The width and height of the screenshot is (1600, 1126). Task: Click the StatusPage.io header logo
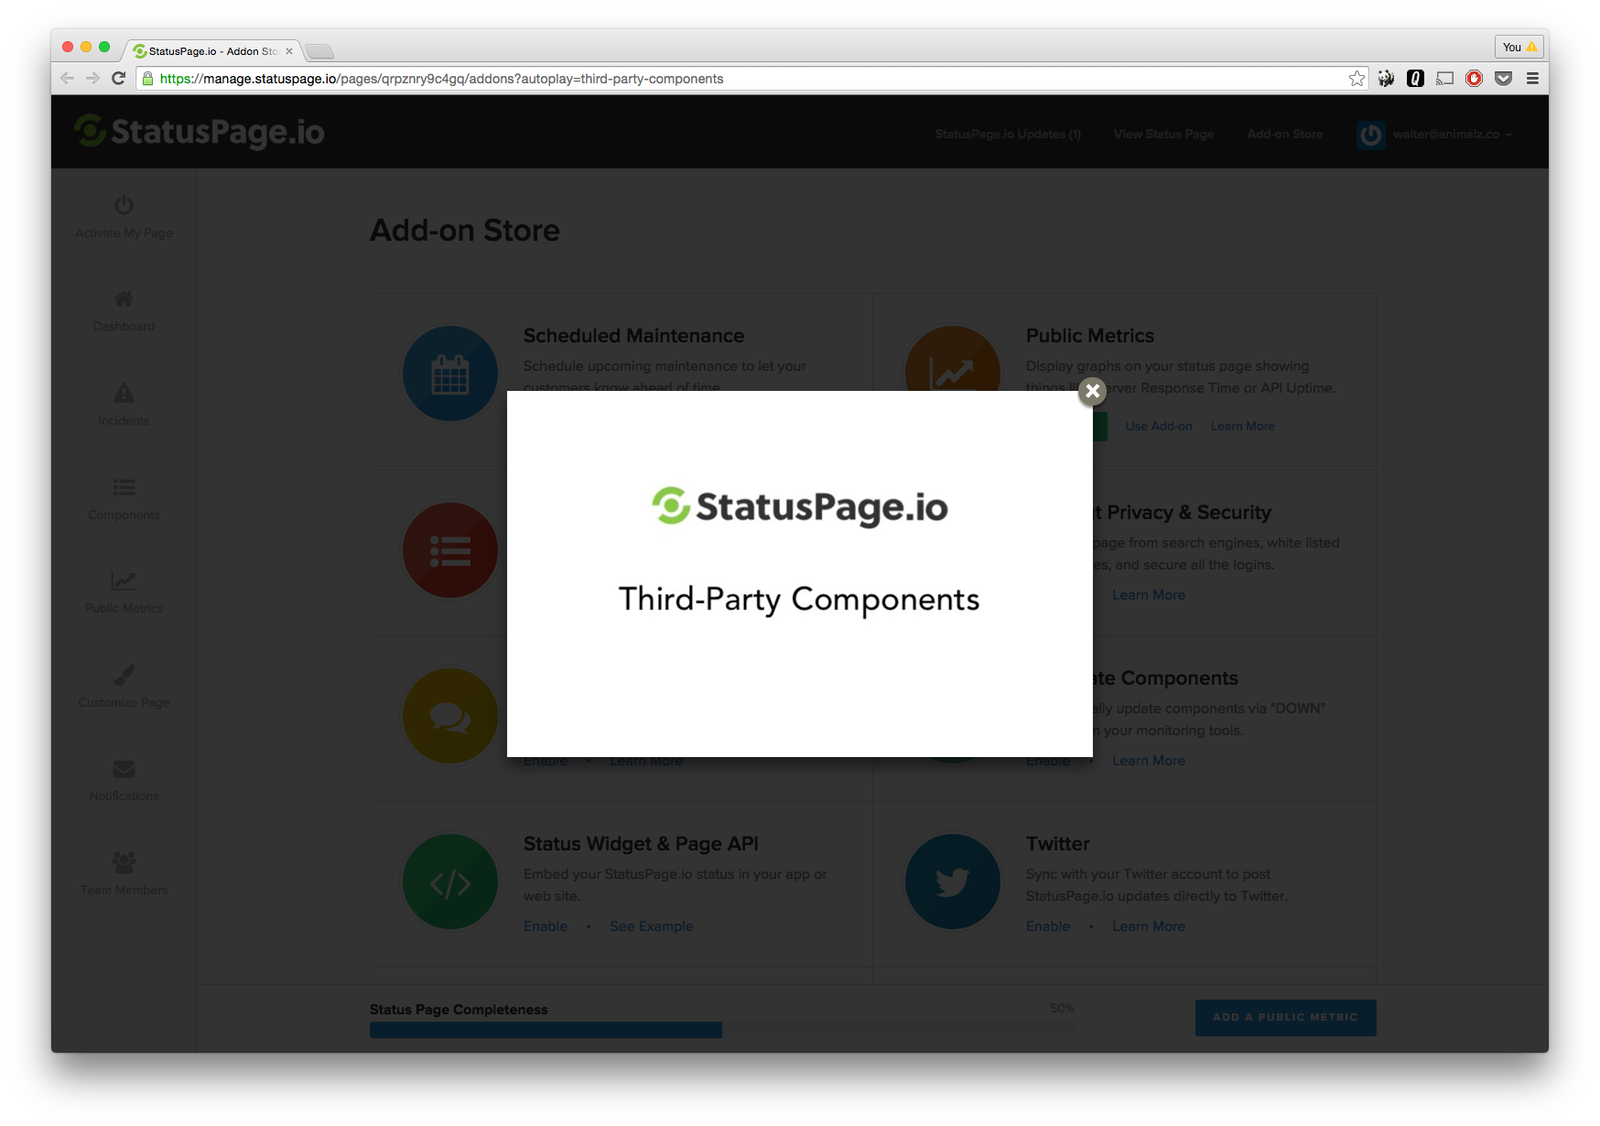(199, 132)
